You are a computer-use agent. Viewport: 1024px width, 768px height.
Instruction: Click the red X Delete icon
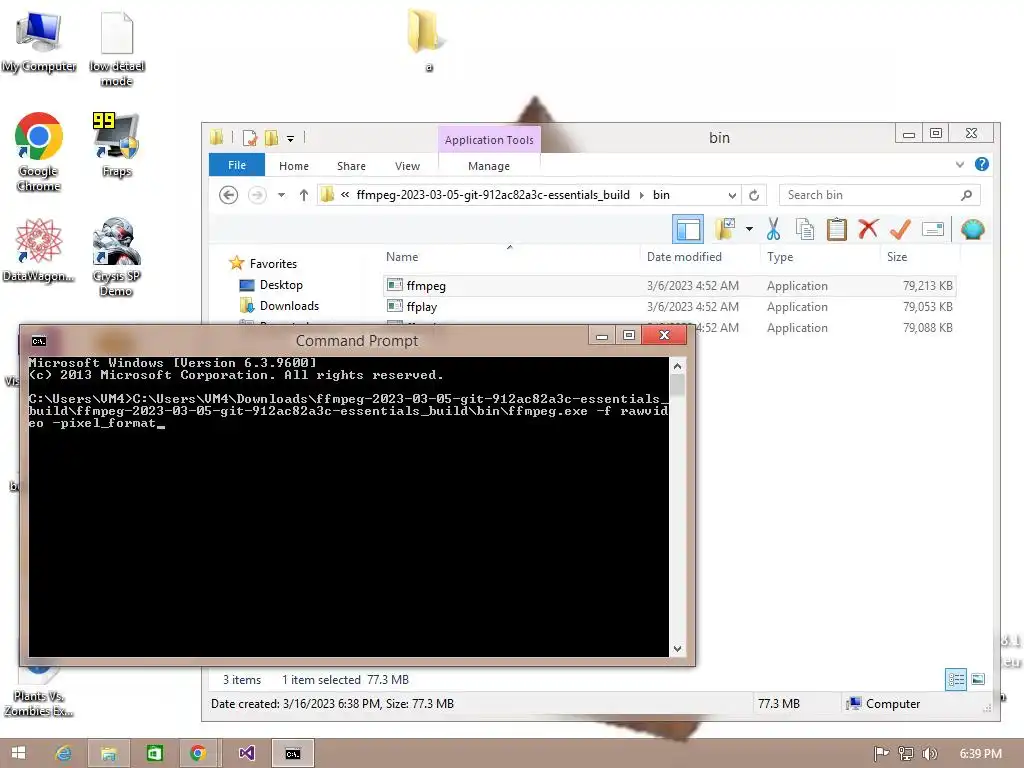point(868,229)
